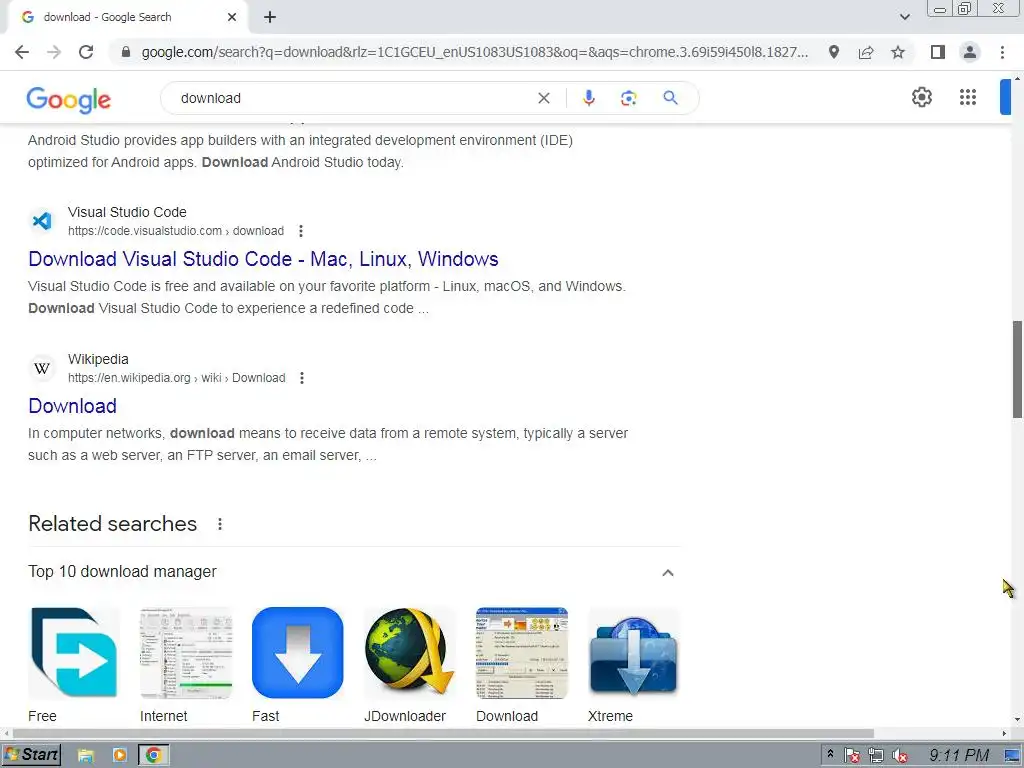Open the tab search dropdown arrow
This screenshot has height=768, width=1024.
pyautogui.click(x=904, y=17)
